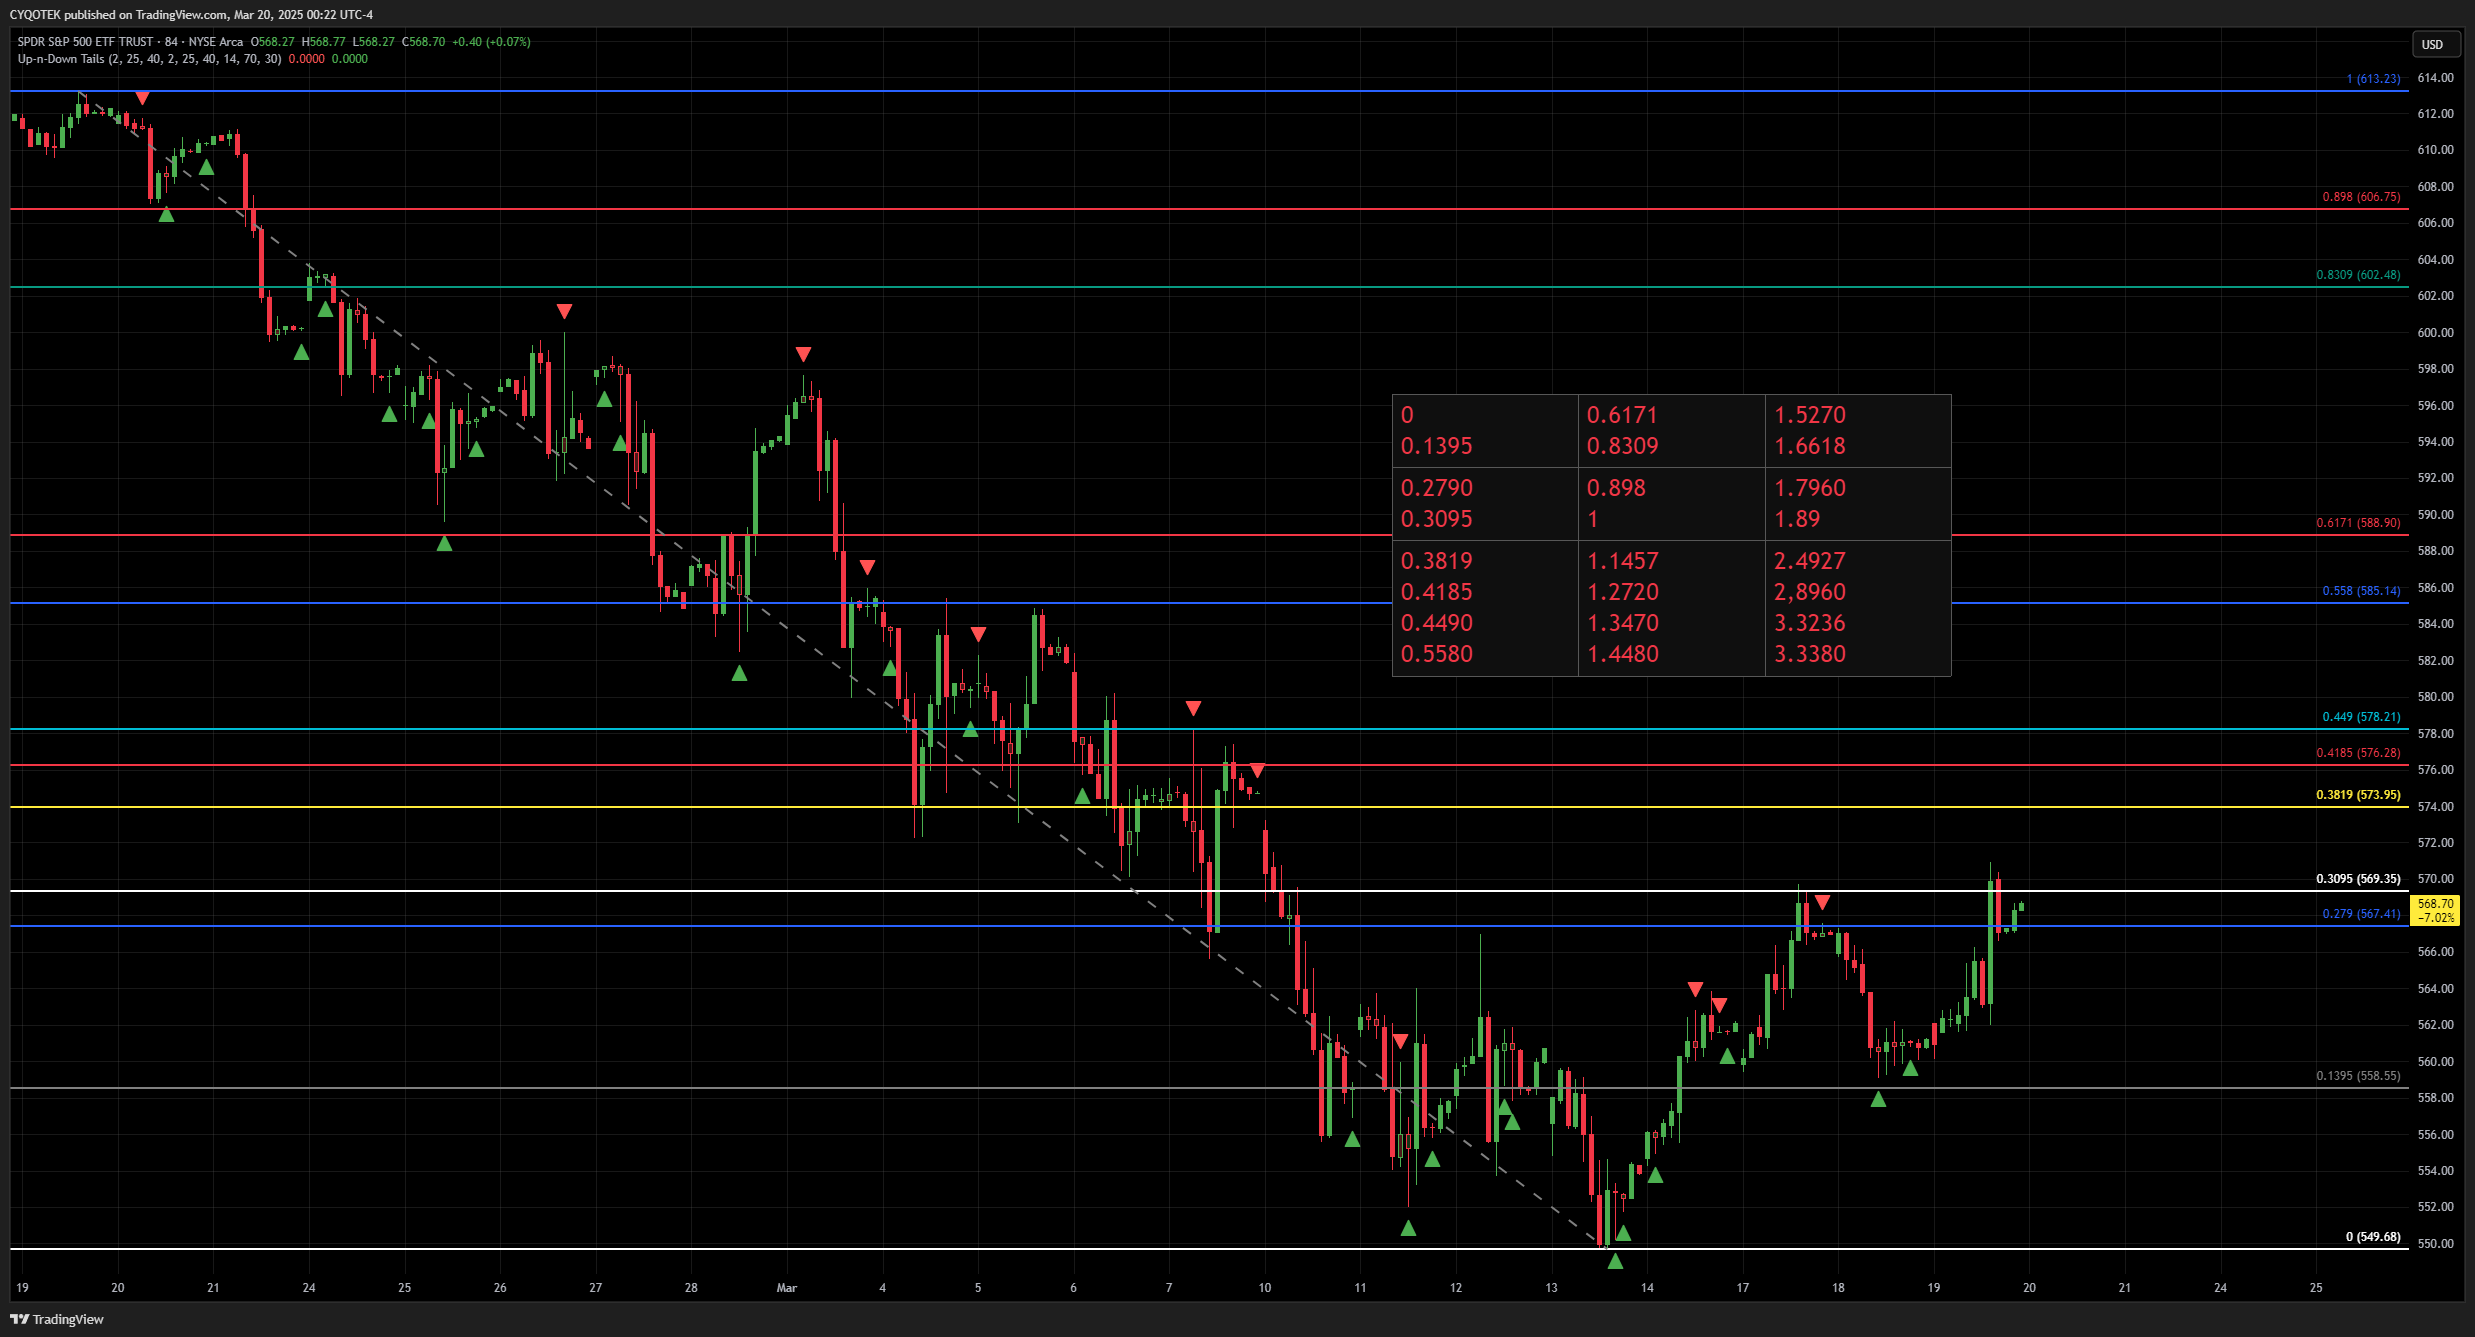Click the closing value 'C568.70' in the legend
Screen dimensions: 2475x1337
[x=424, y=42]
